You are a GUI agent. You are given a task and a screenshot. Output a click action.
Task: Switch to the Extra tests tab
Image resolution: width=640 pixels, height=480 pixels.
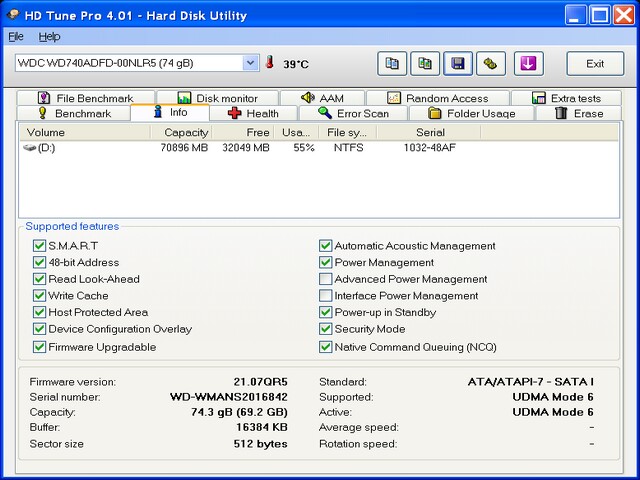[x=567, y=98]
